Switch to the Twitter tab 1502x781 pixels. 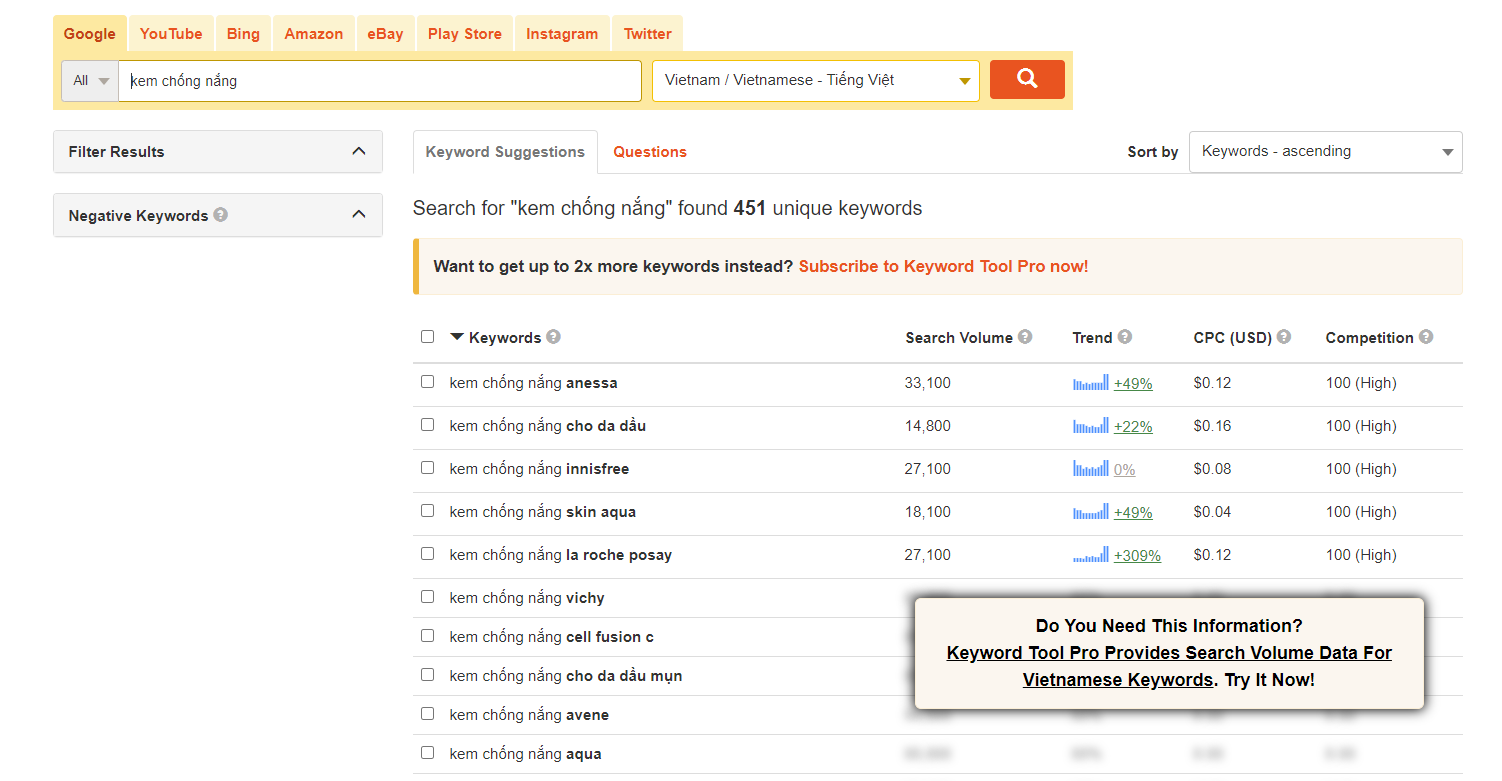point(648,34)
